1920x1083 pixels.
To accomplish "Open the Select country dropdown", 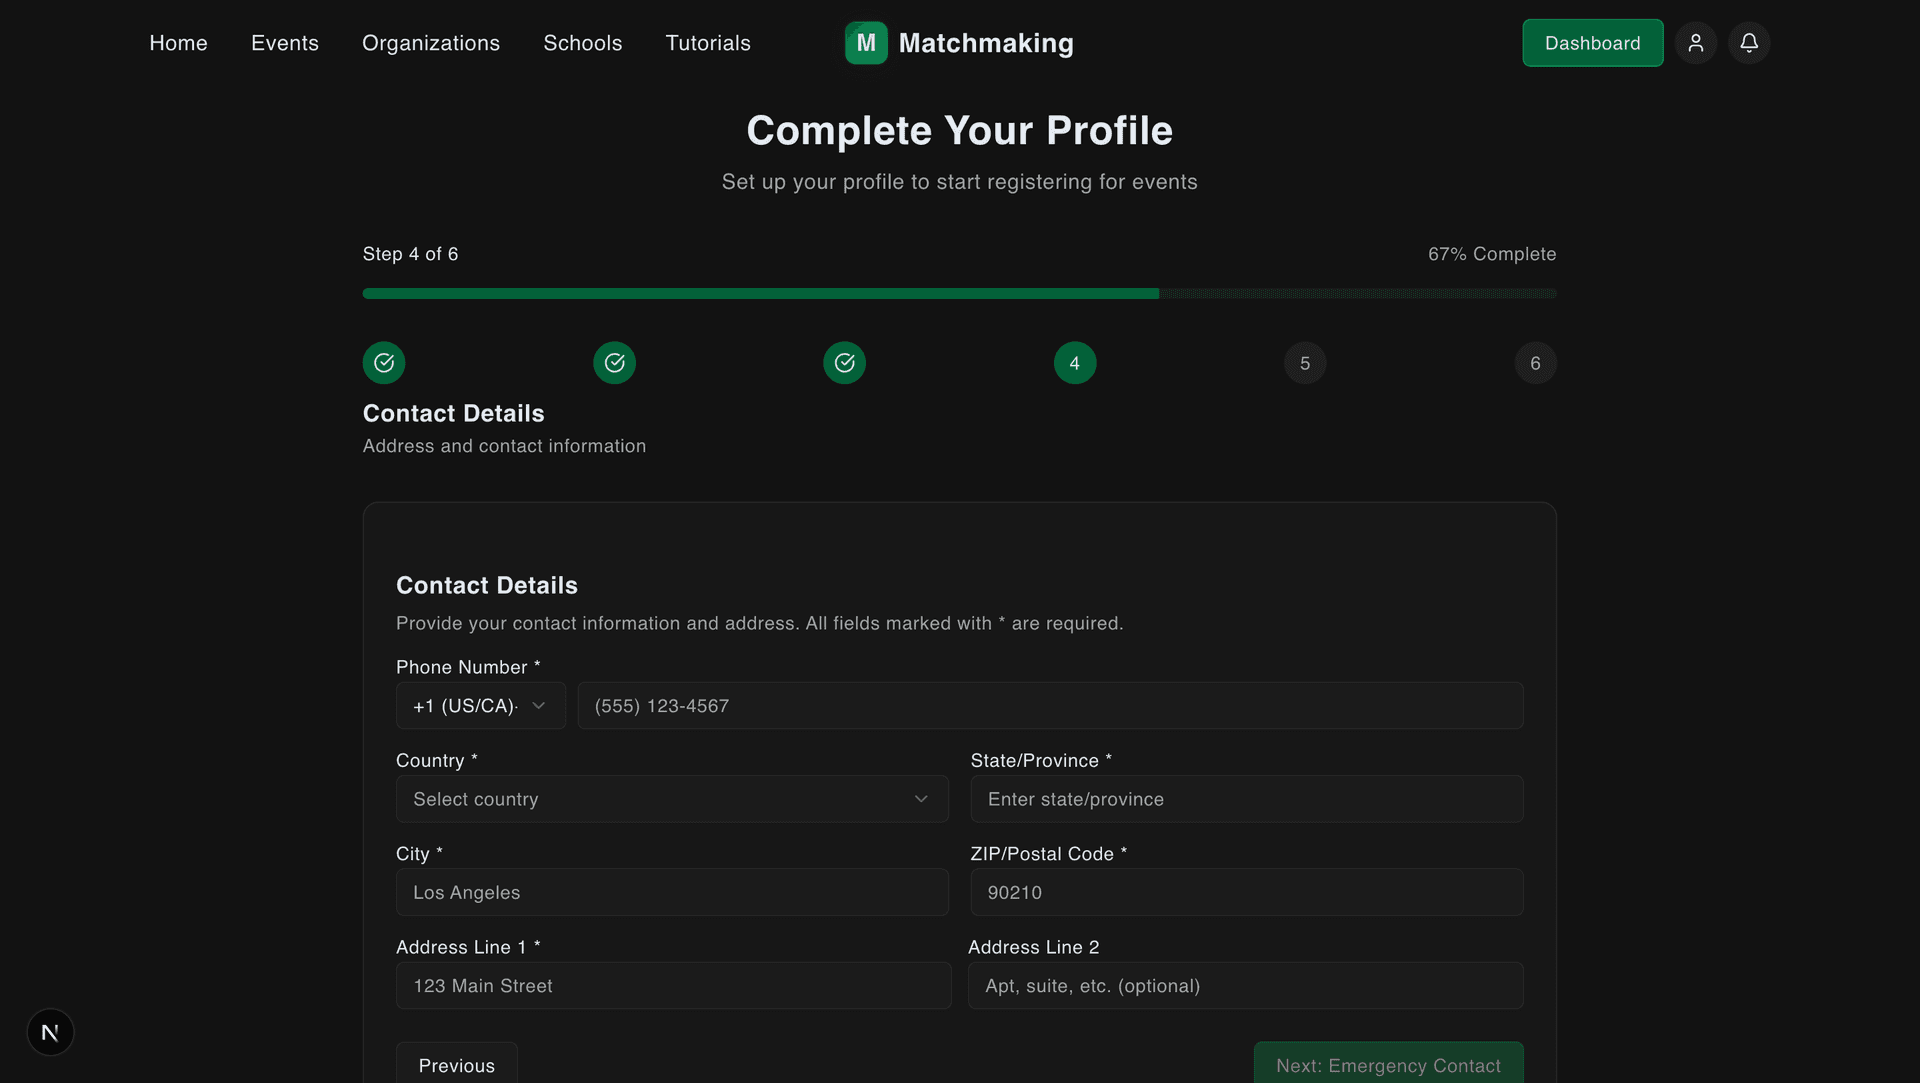I will pos(672,799).
